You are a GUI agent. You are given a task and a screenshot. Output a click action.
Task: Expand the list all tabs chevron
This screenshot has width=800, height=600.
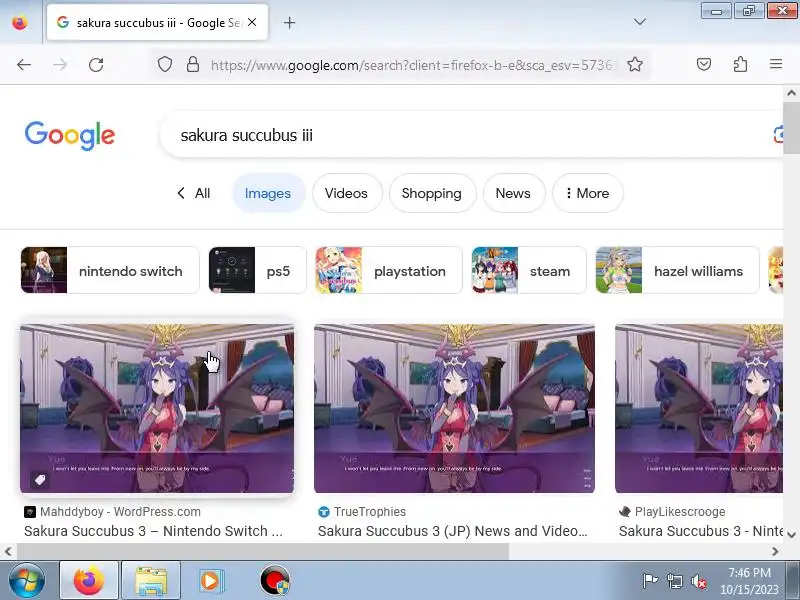640,22
